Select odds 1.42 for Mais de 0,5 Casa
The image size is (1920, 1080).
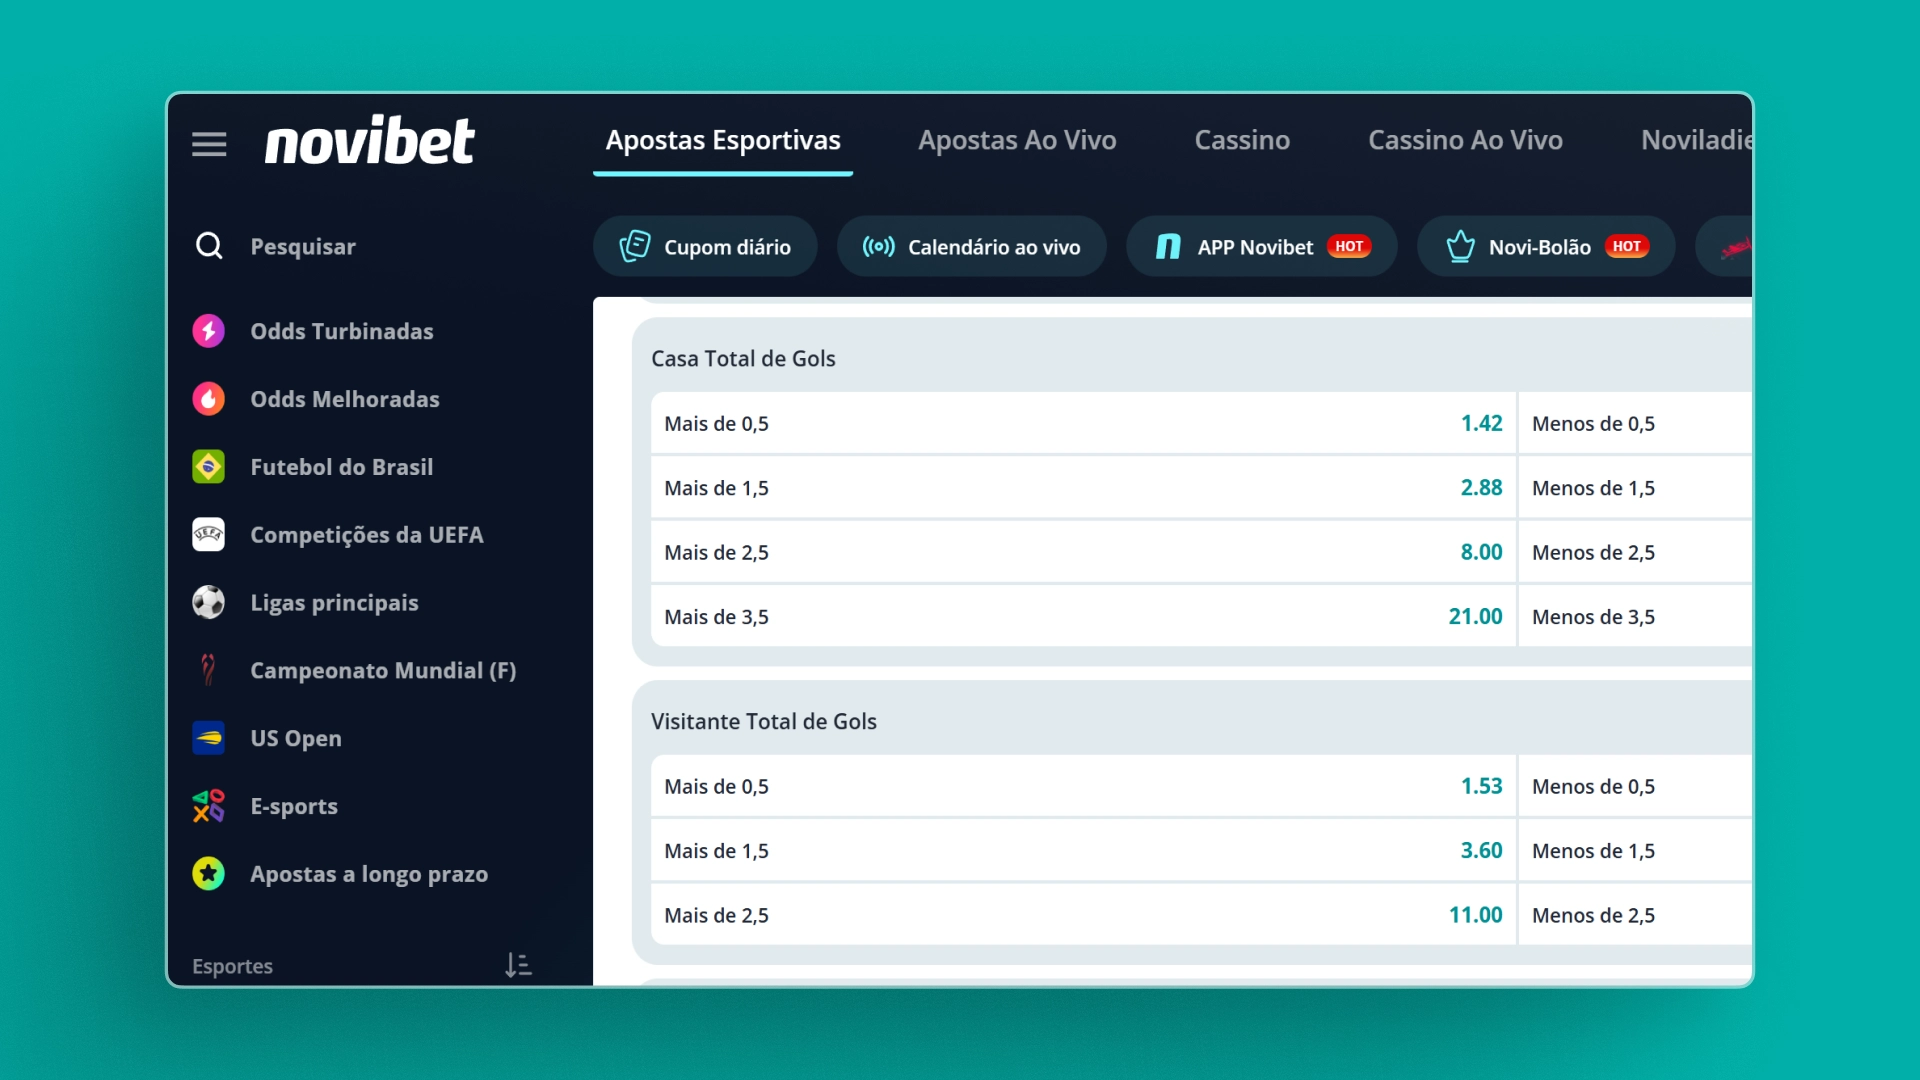click(x=1481, y=424)
